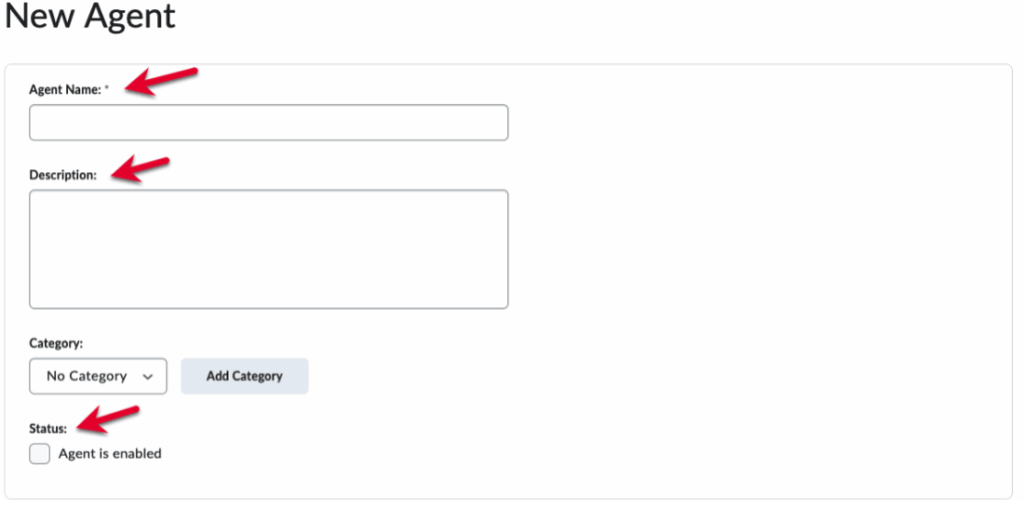
Task: Click the "Status:" field label
Action: coord(48,429)
